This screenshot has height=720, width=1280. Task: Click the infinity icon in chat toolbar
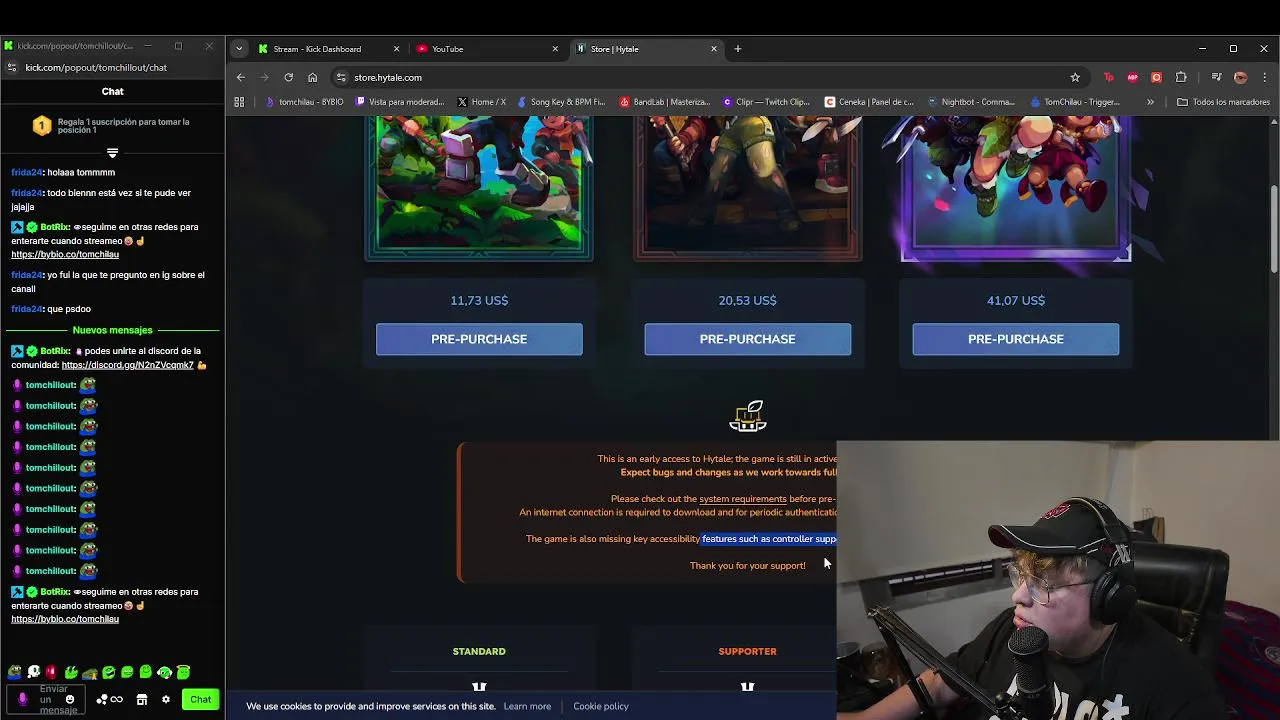(x=117, y=700)
